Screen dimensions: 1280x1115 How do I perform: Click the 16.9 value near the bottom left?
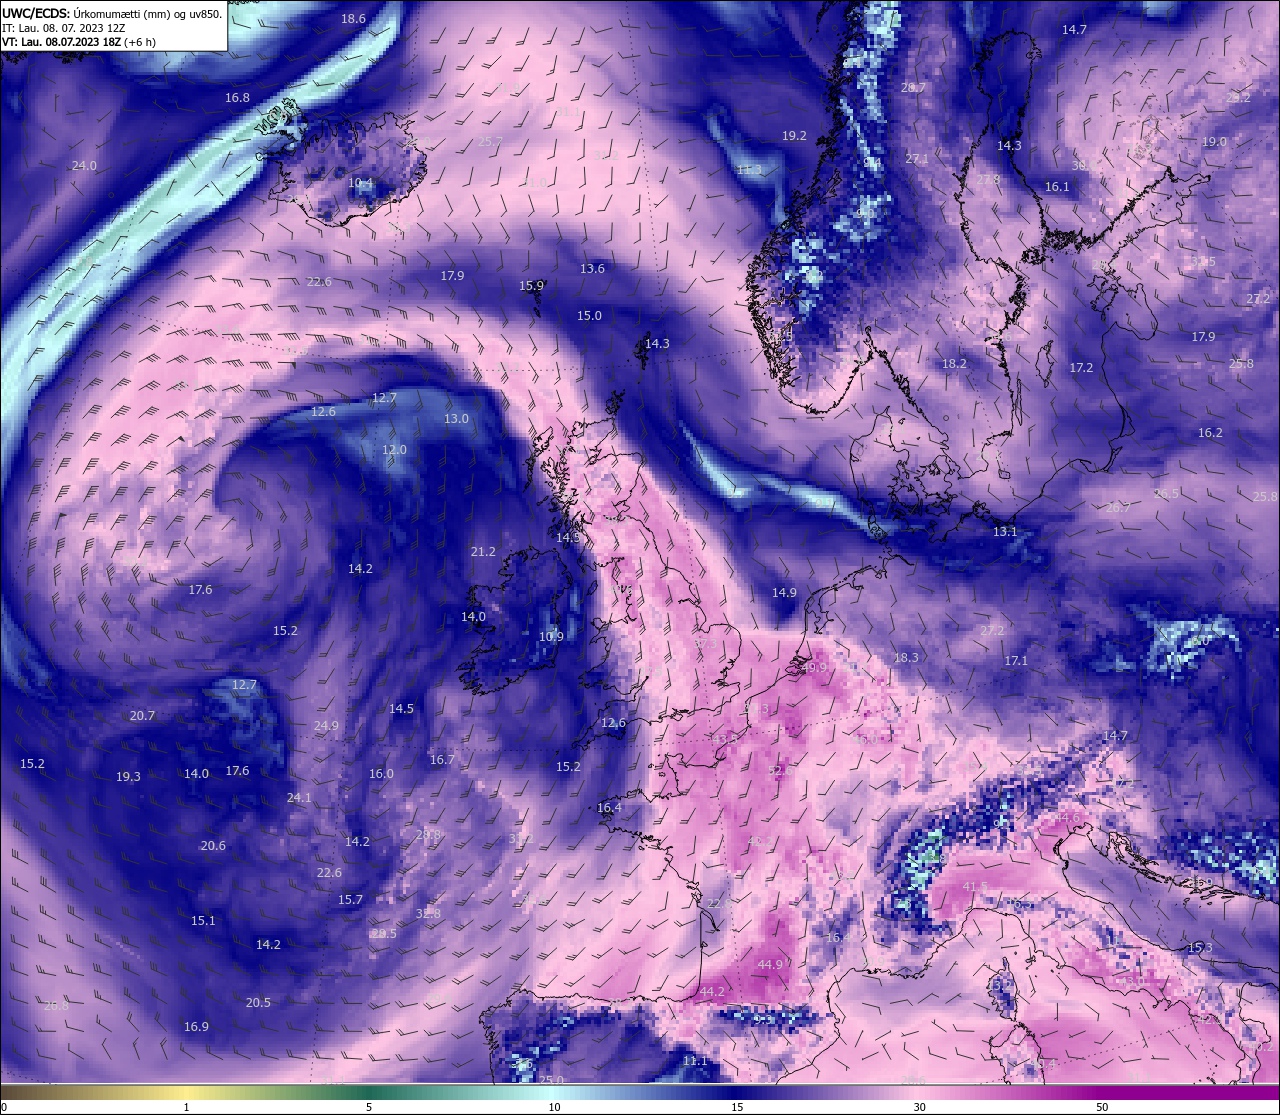pos(196,1027)
